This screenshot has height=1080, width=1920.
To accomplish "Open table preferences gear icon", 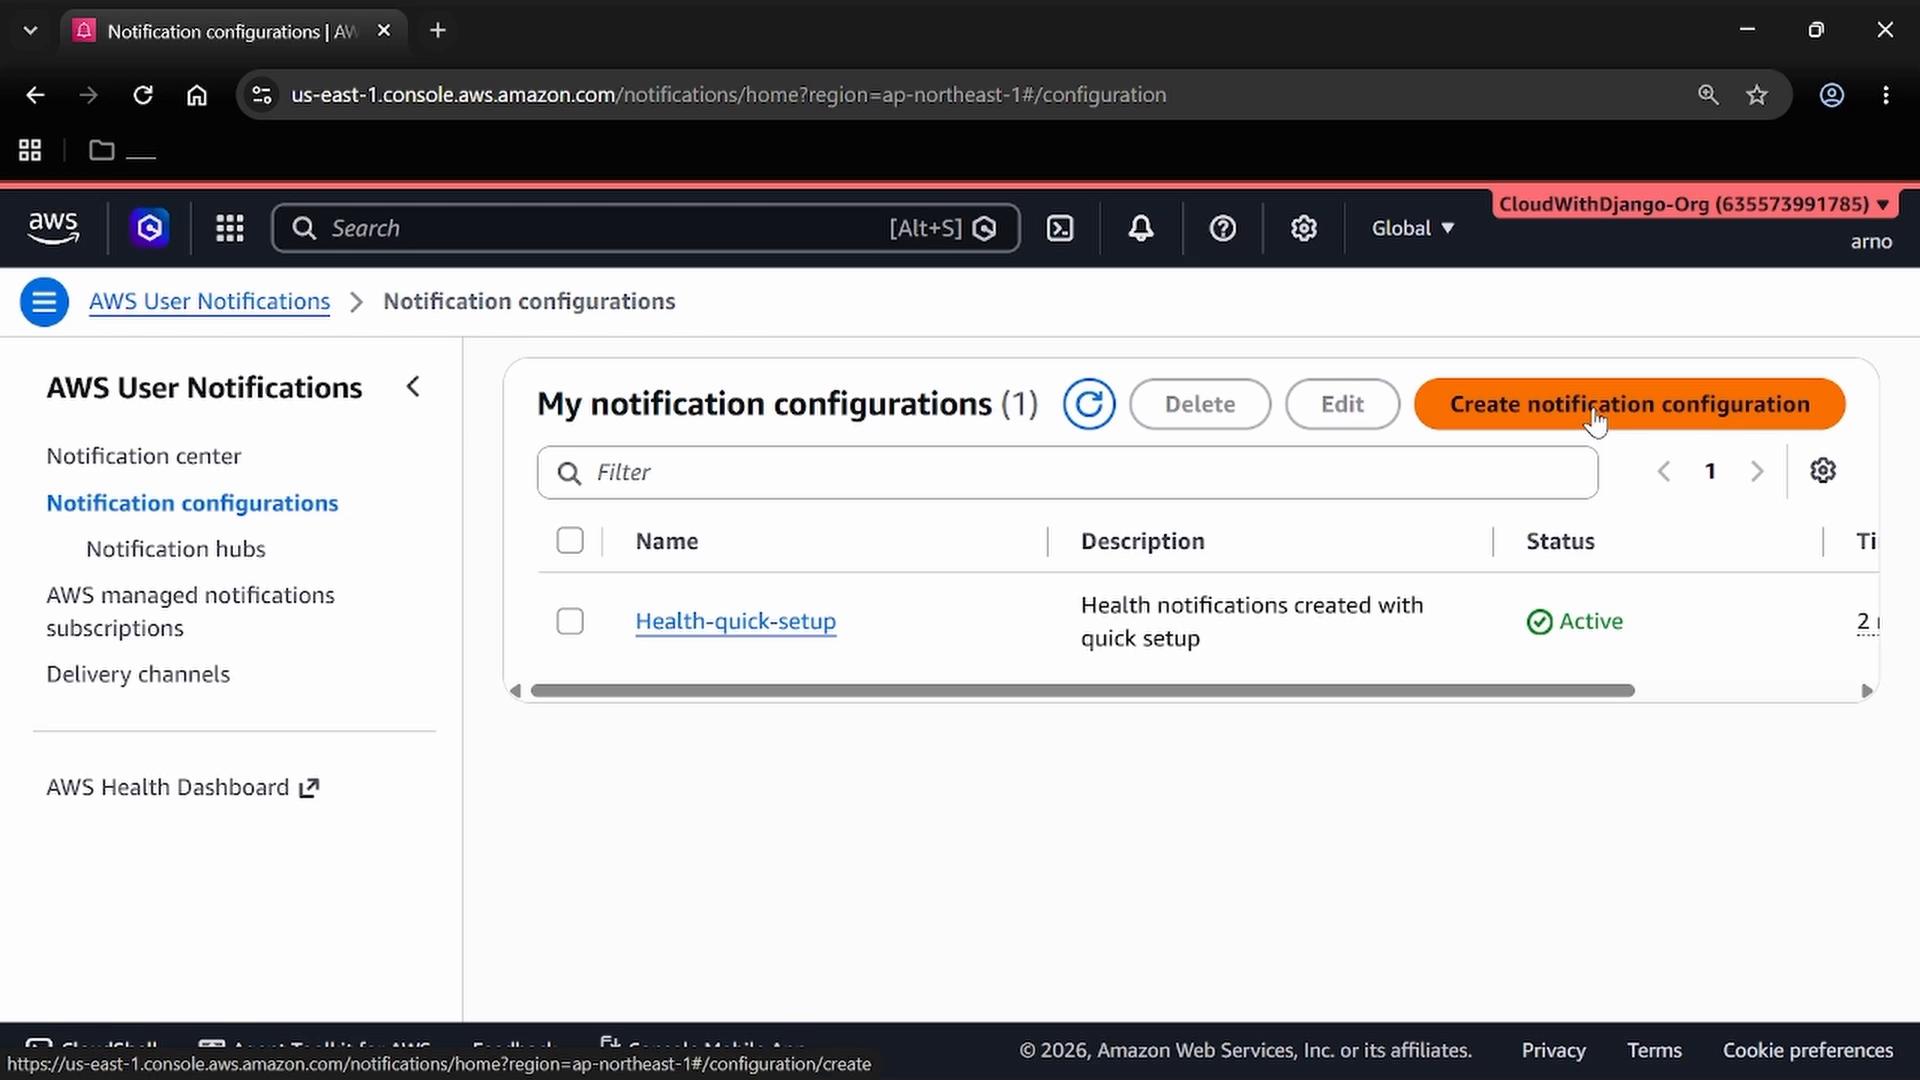I will [1823, 471].
